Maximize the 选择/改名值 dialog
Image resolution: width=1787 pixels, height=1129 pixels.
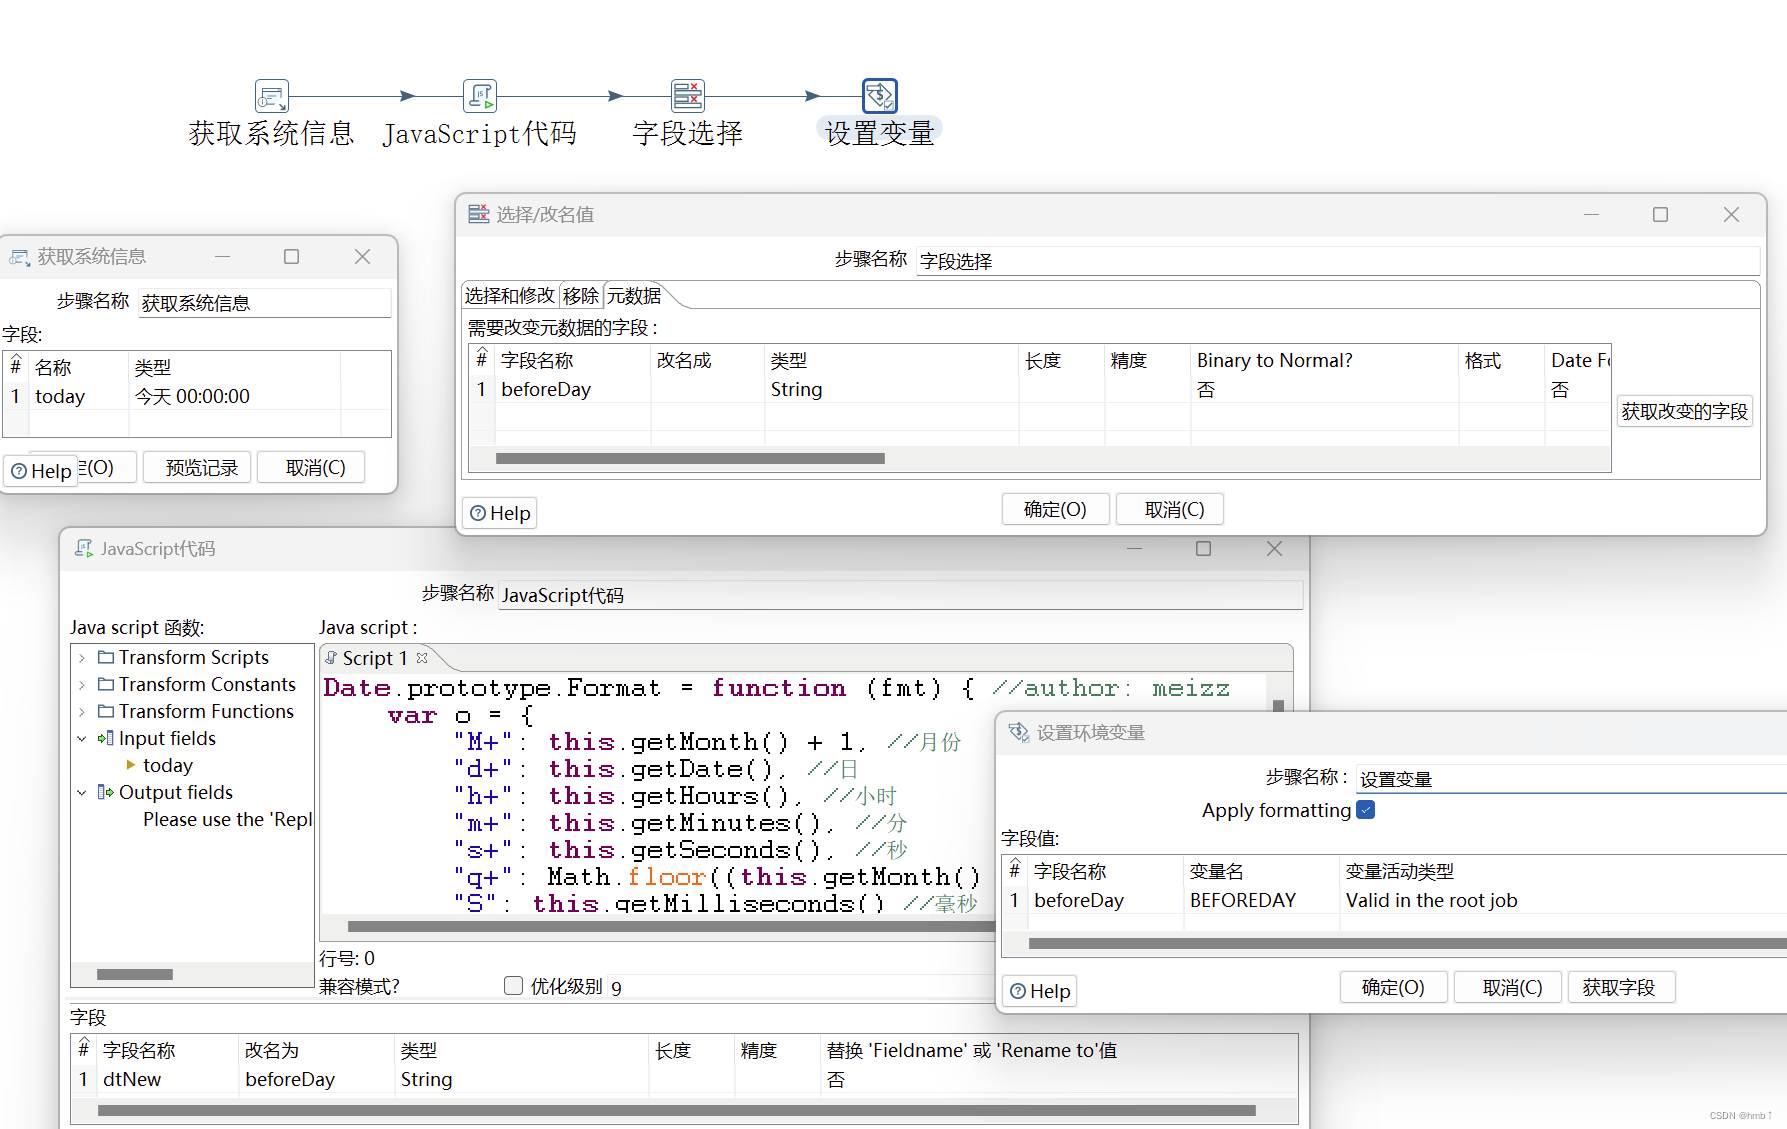[x=1660, y=214]
